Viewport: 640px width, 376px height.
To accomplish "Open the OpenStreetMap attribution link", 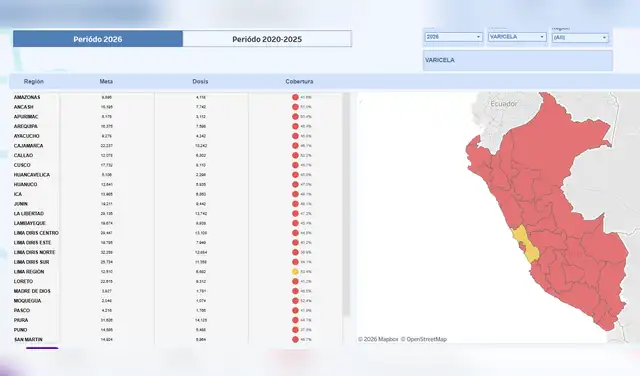I will [x=424, y=339].
